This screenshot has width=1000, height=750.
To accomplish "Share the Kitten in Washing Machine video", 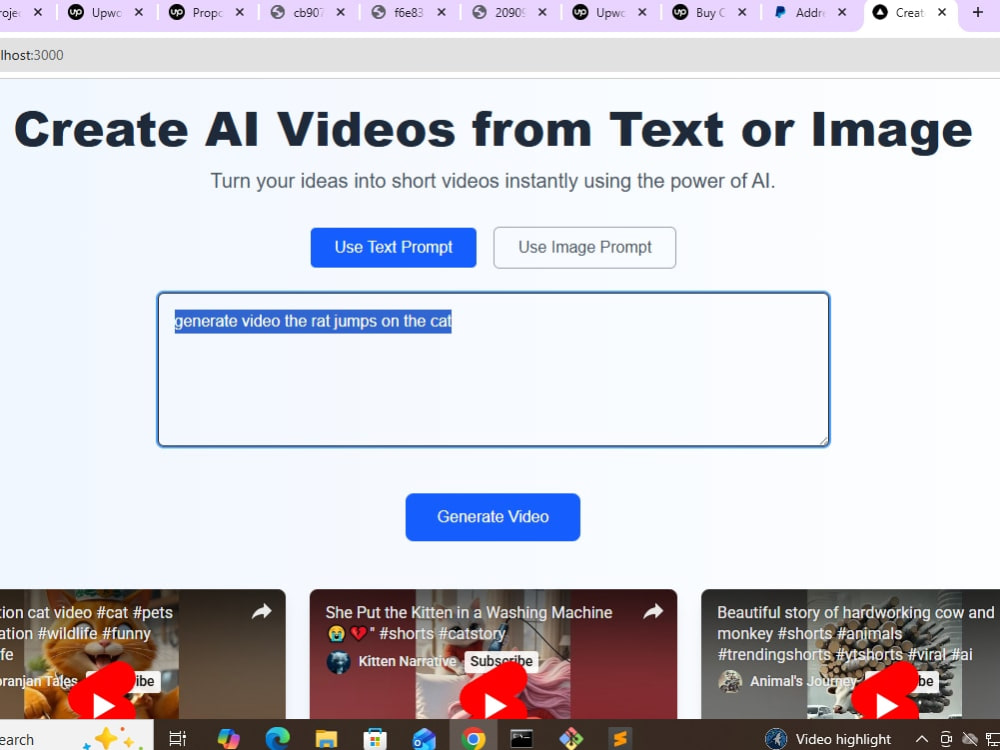I will [x=653, y=612].
